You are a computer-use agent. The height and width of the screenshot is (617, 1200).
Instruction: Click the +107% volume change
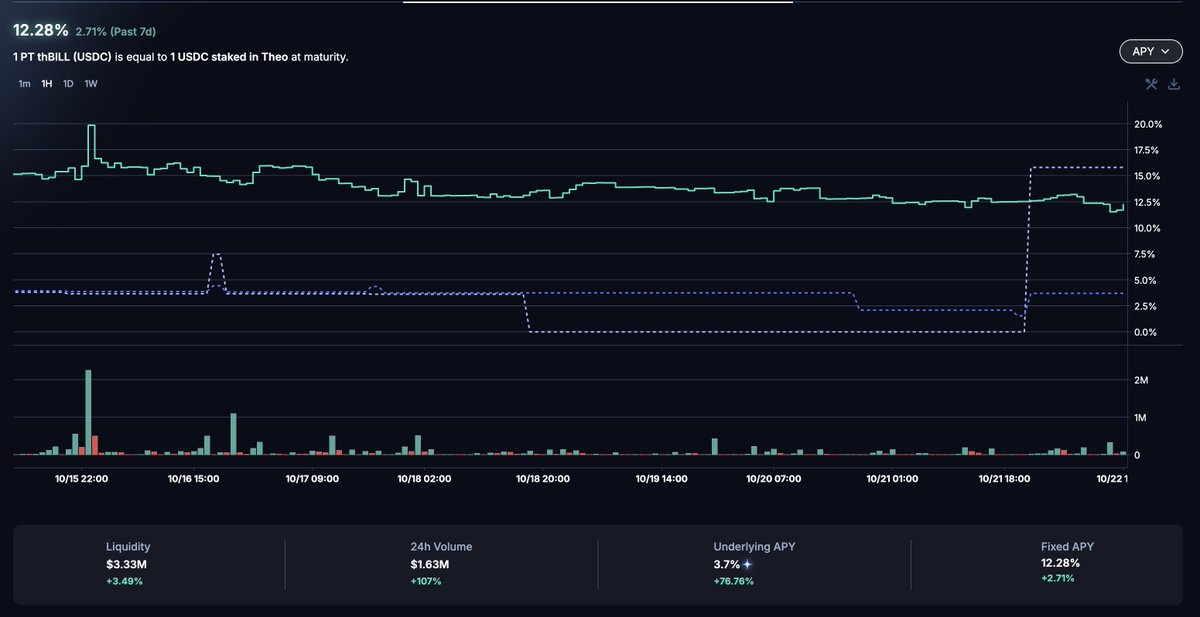(x=425, y=581)
